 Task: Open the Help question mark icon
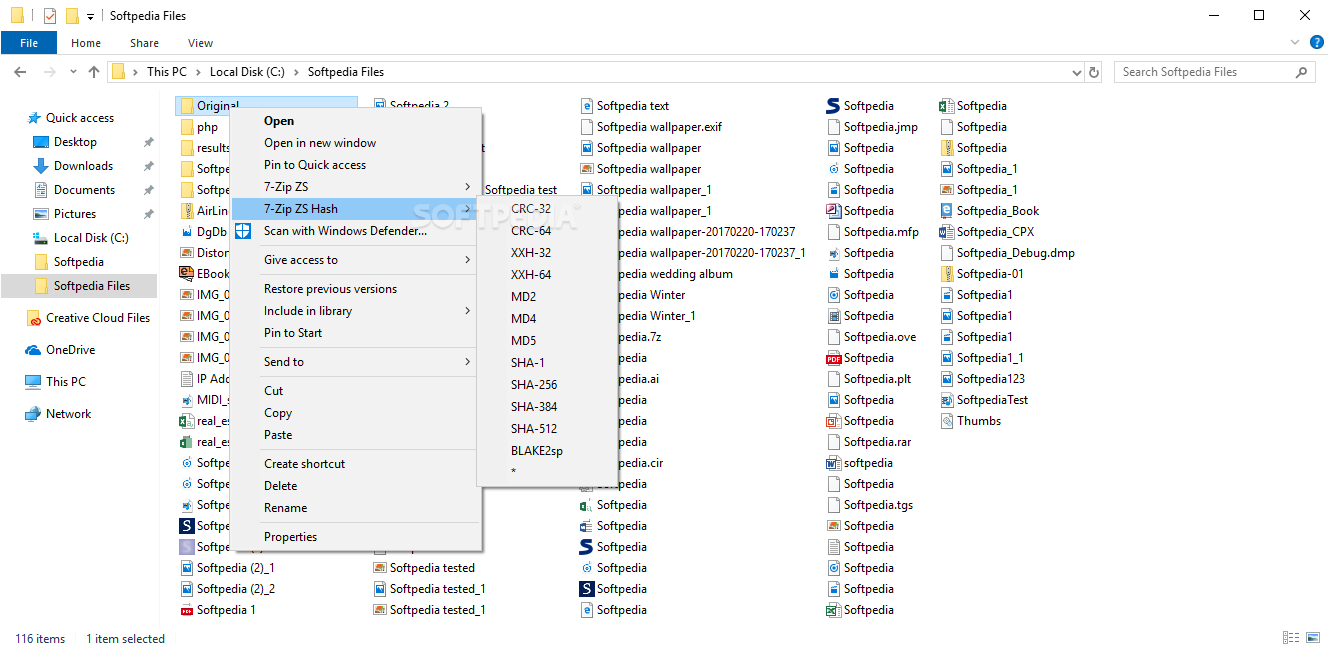pos(1317,43)
